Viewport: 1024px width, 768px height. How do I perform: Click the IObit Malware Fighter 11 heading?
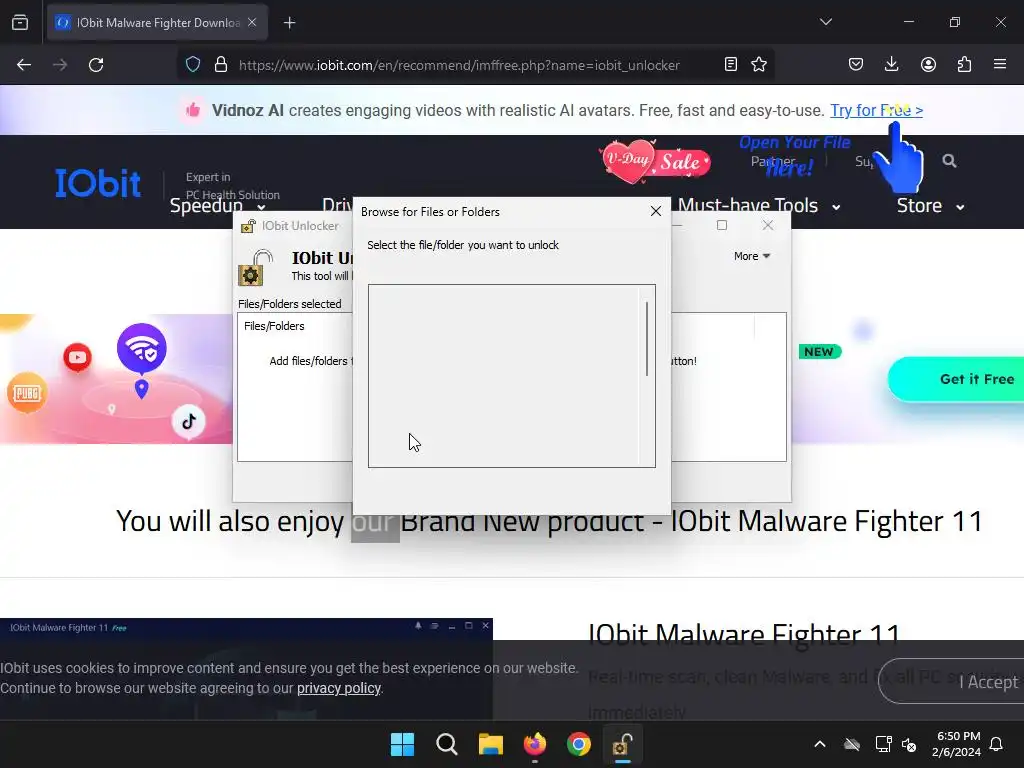click(744, 633)
